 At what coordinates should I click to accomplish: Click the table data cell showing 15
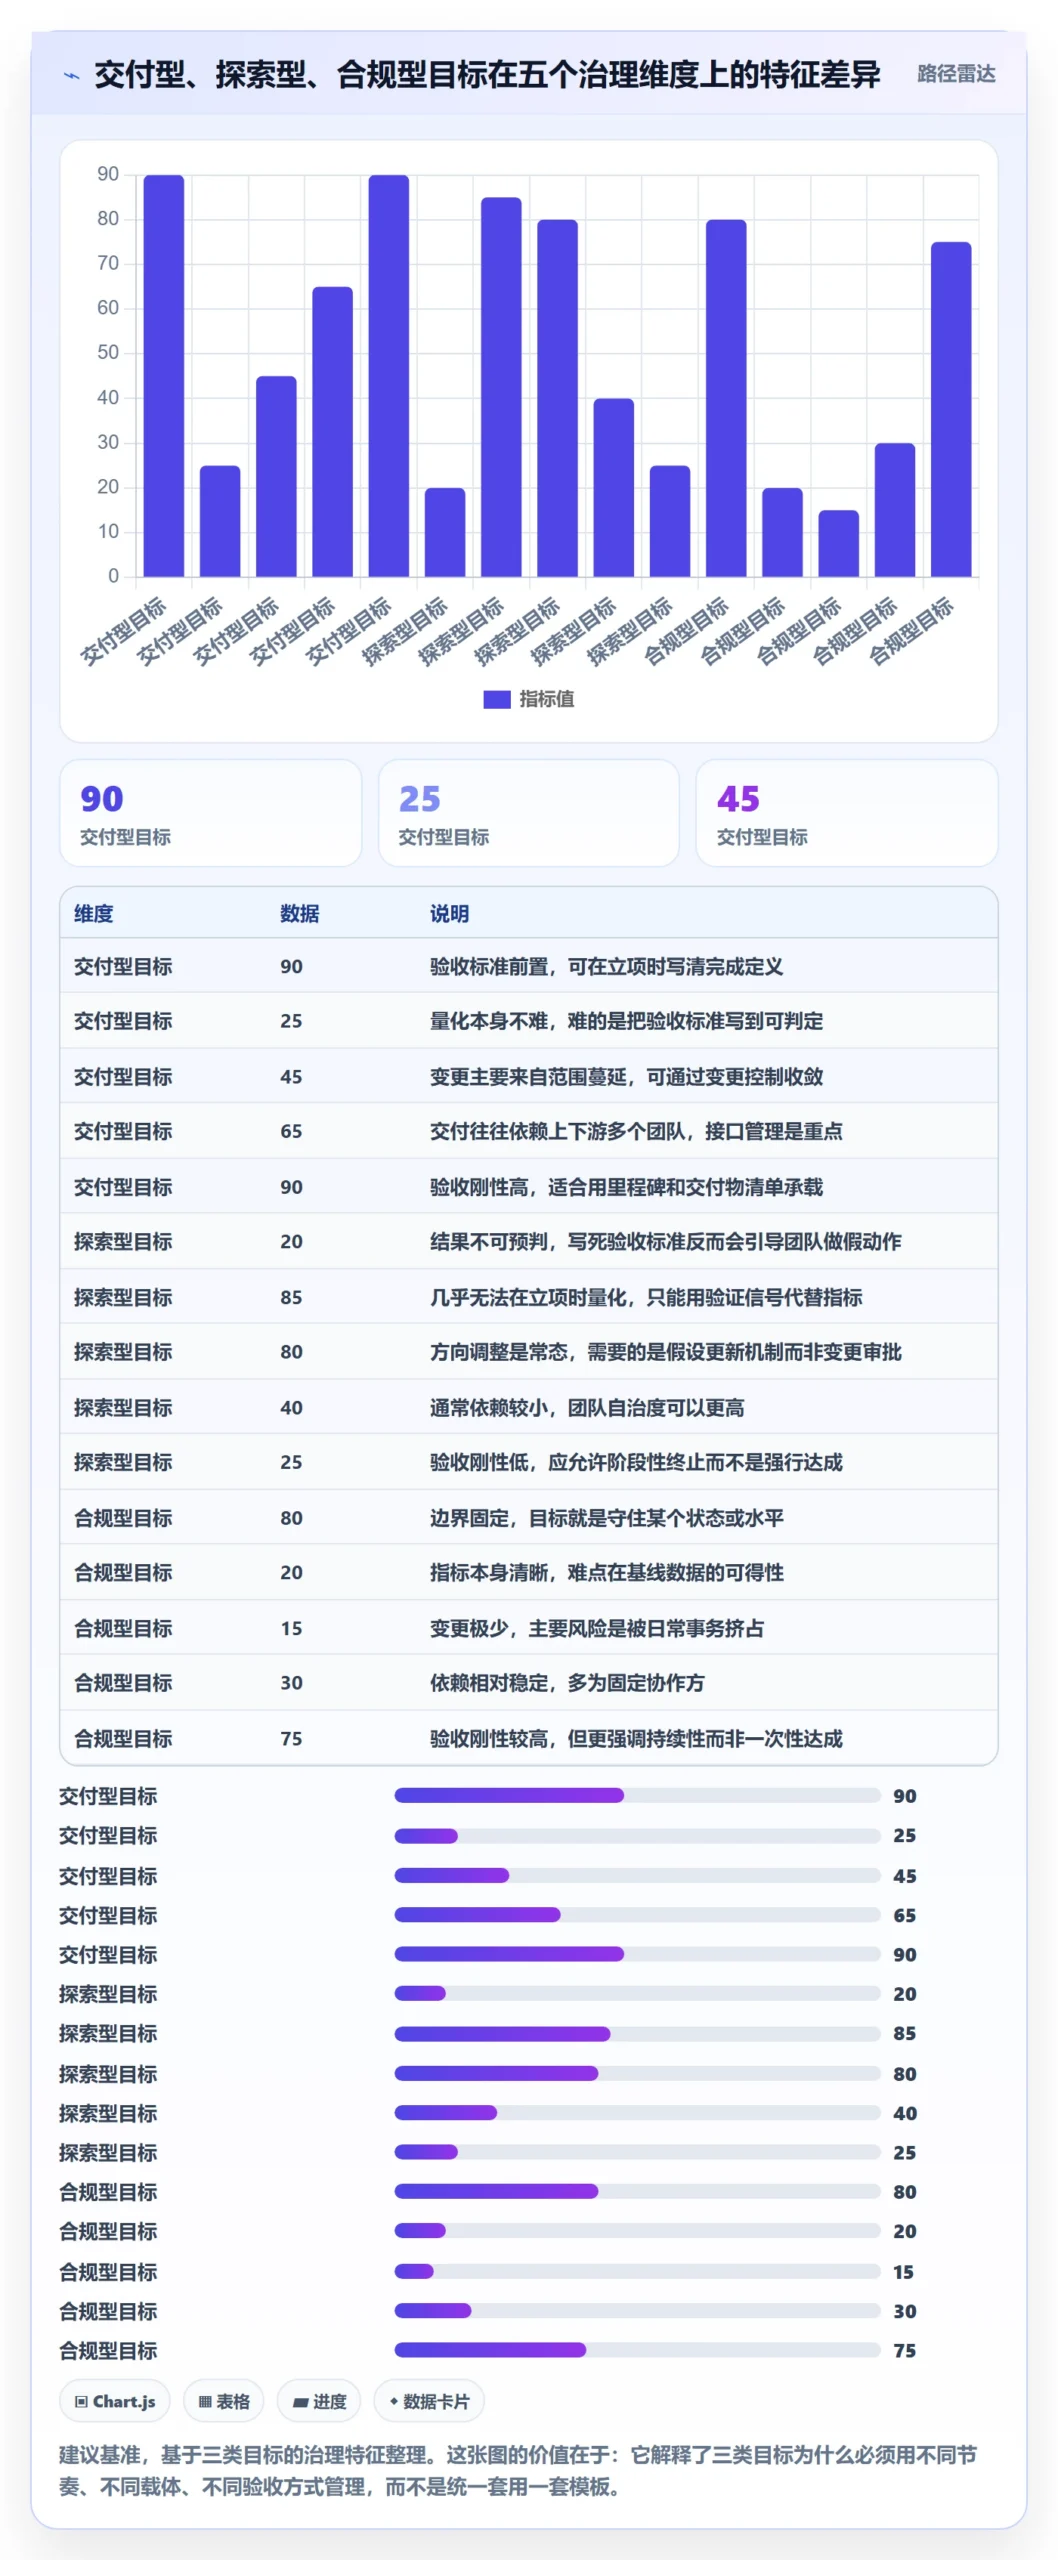click(x=291, y=1628)
